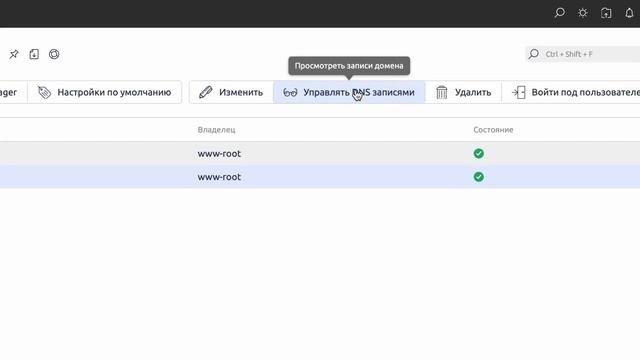Click the Настройки по умолчанию button
640x360 pixels.
point(104,92)
